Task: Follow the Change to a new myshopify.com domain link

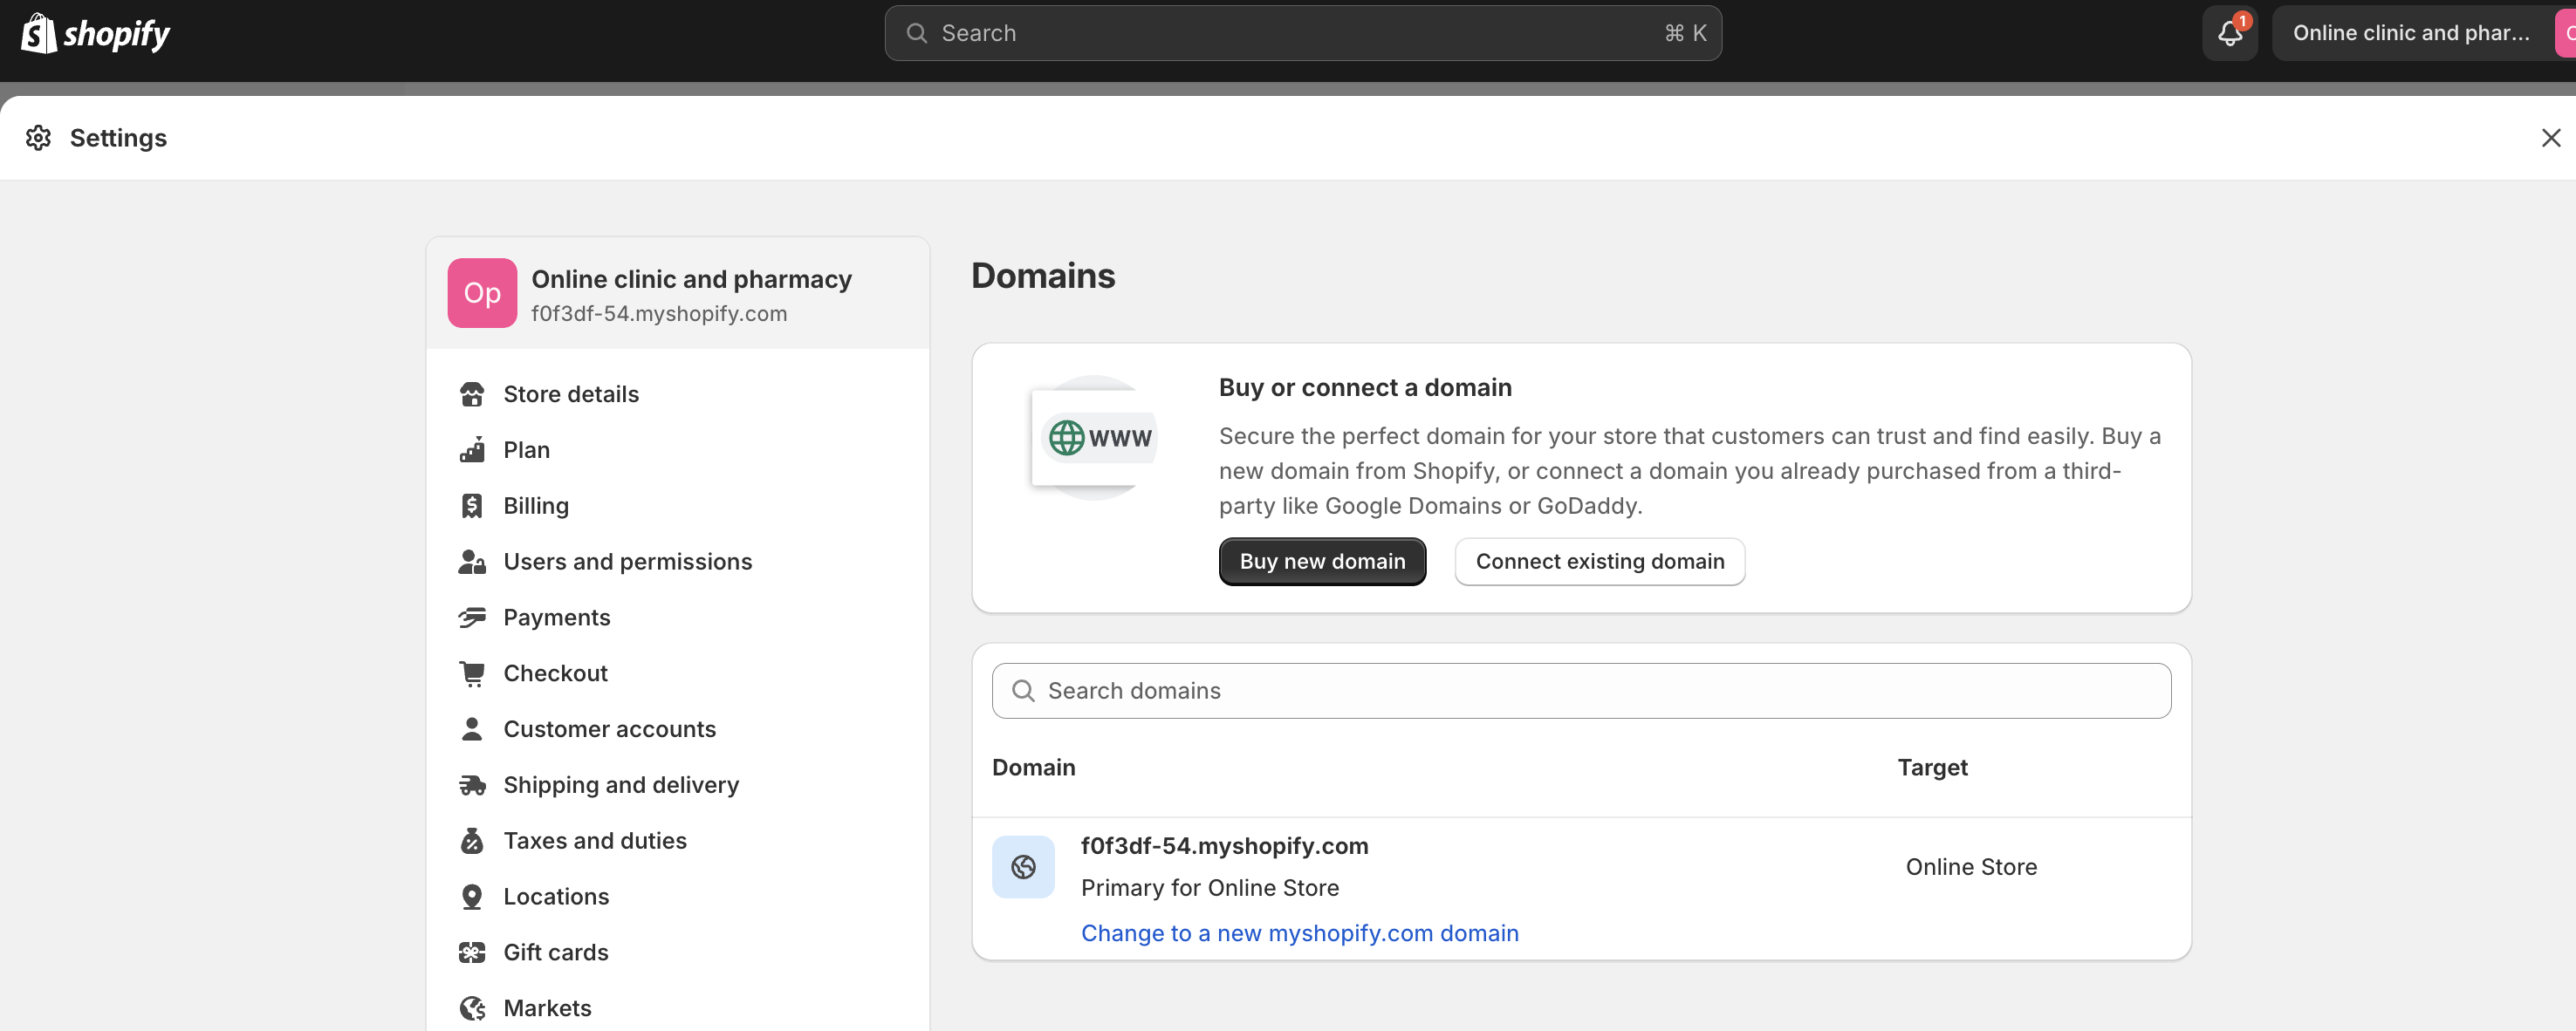Action: click(1299, 932)
